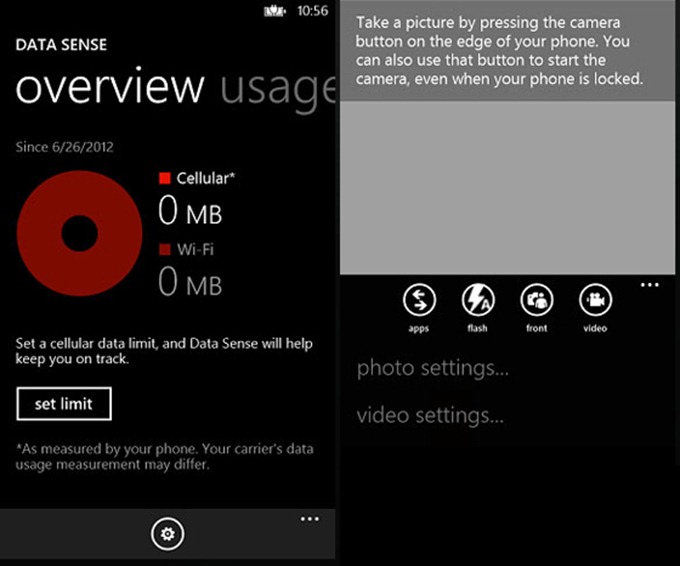Select the overview pivot tab

(110, 86)
